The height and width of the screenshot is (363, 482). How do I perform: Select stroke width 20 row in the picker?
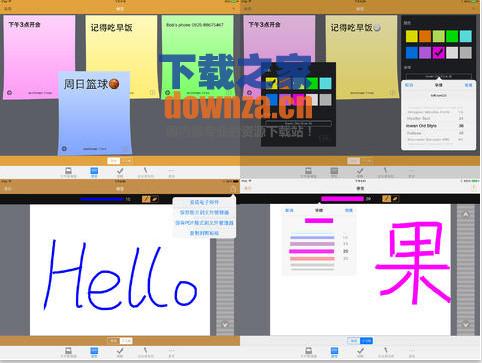click(318, 251)
